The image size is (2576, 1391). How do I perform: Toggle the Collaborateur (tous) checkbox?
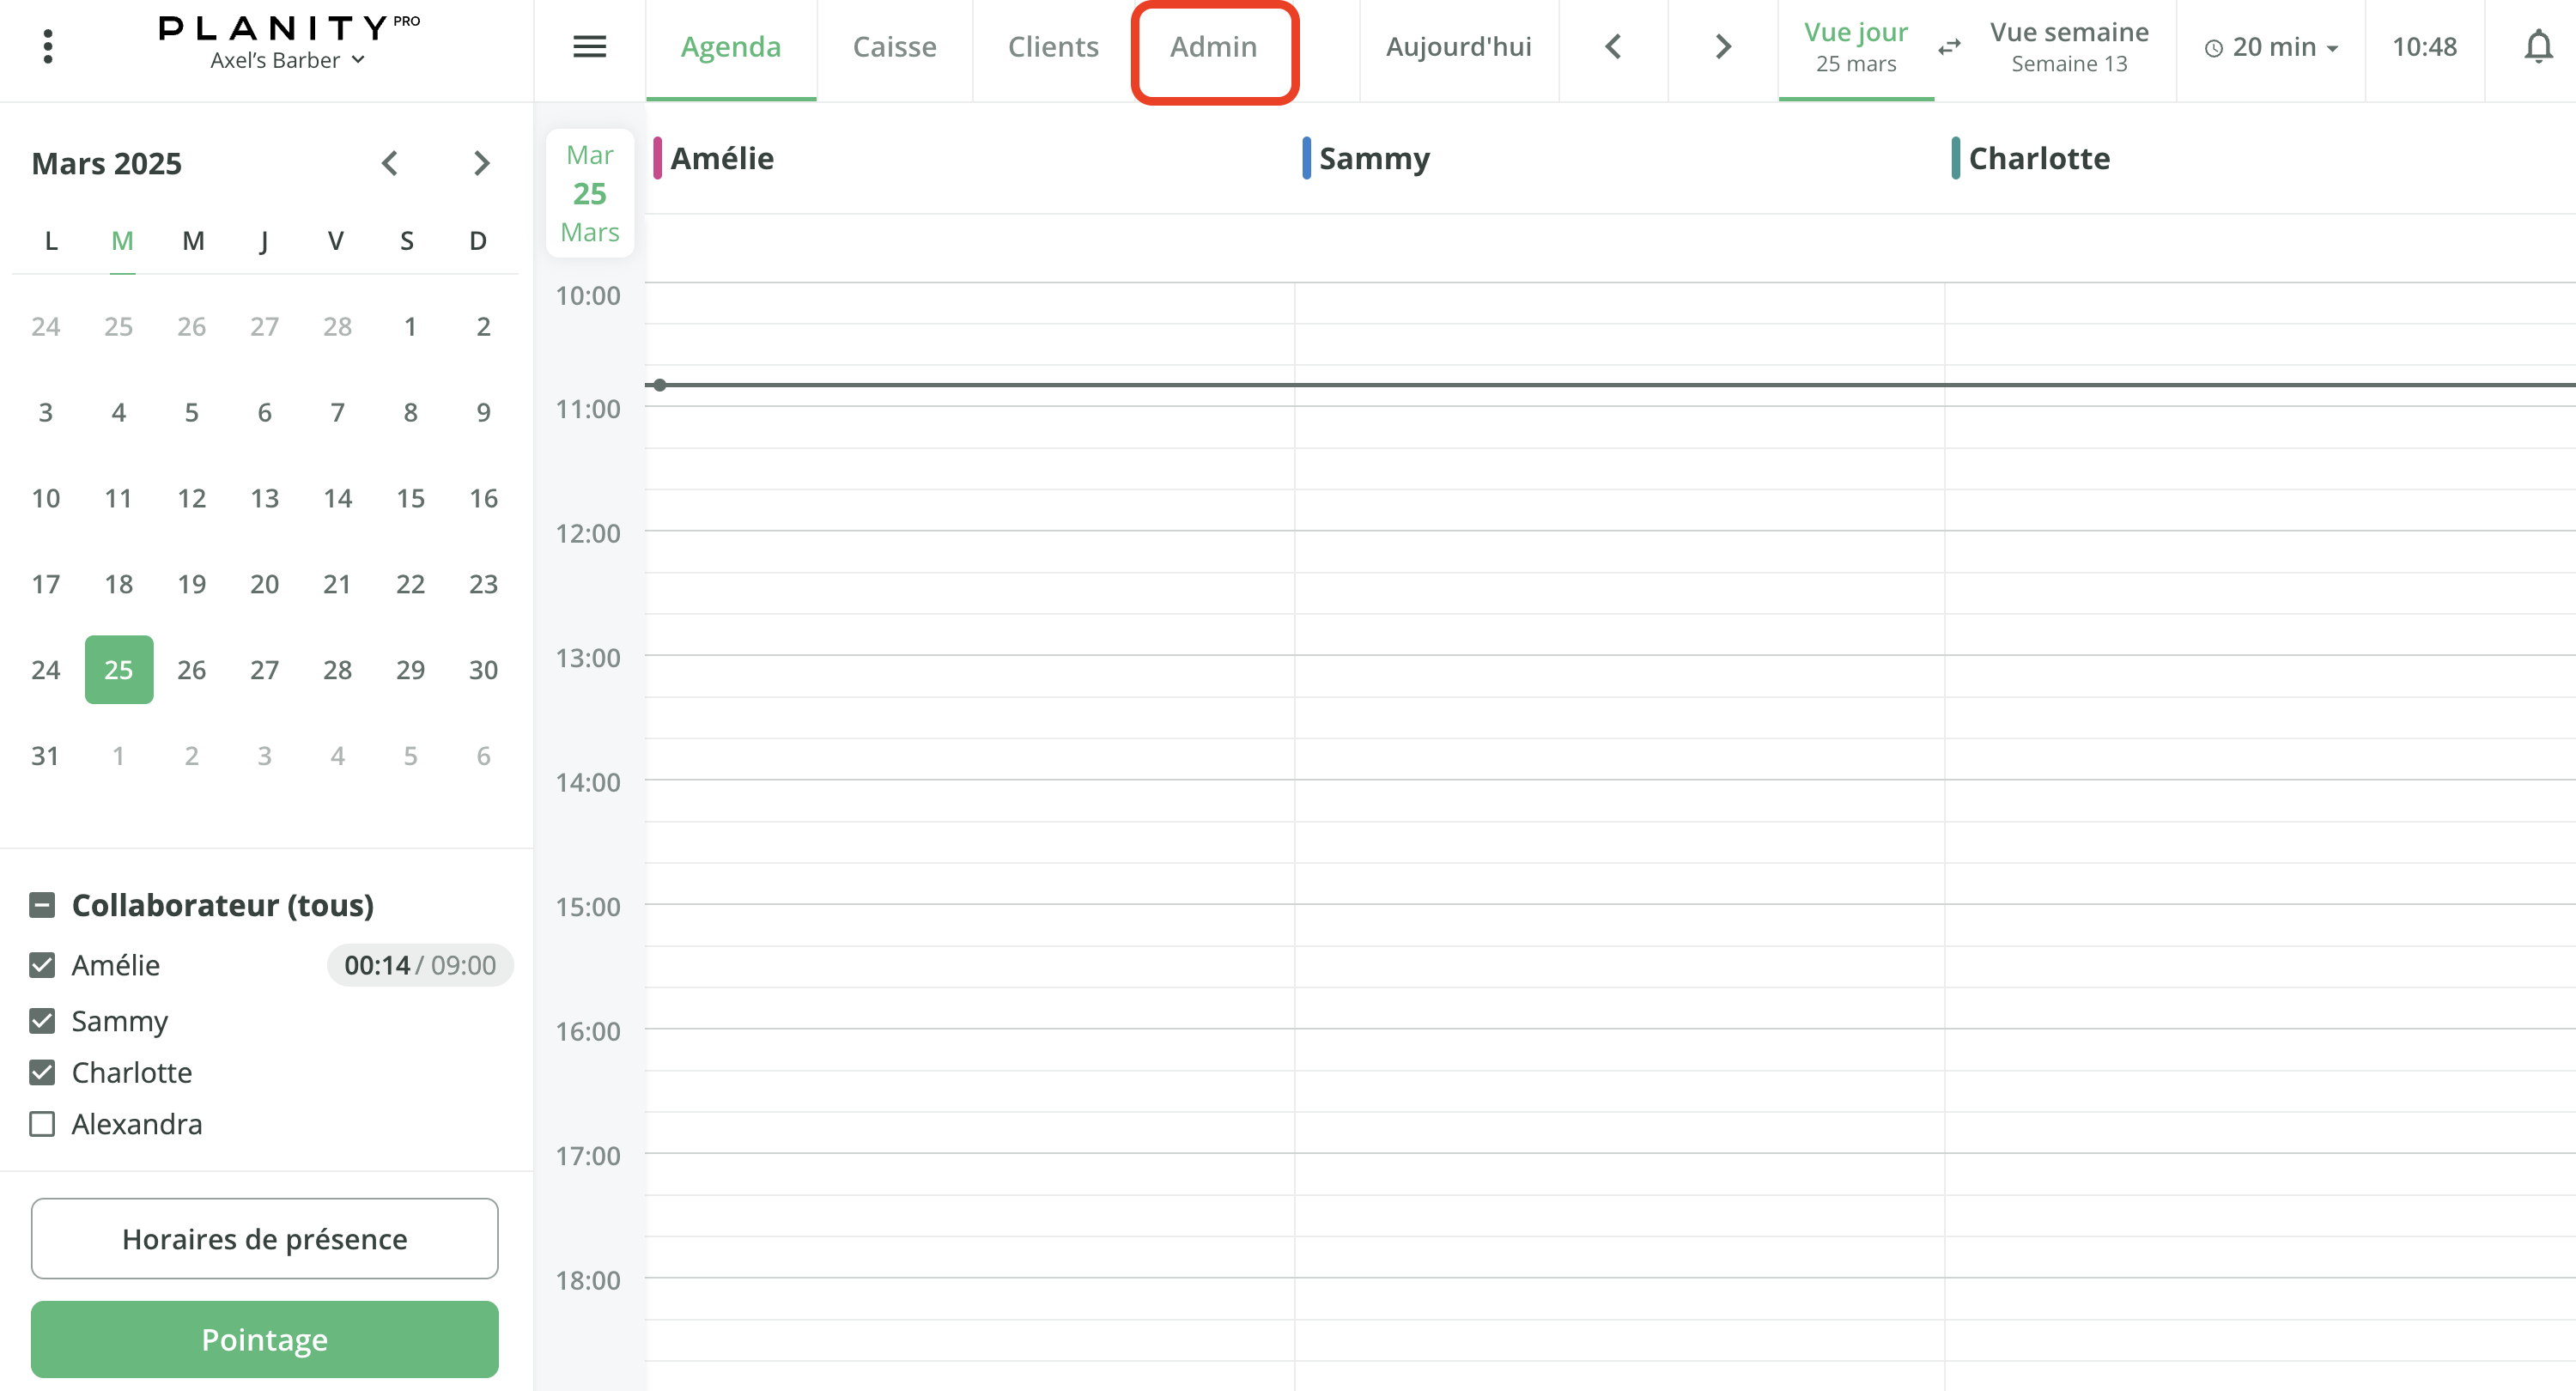[x=42, y=905]
